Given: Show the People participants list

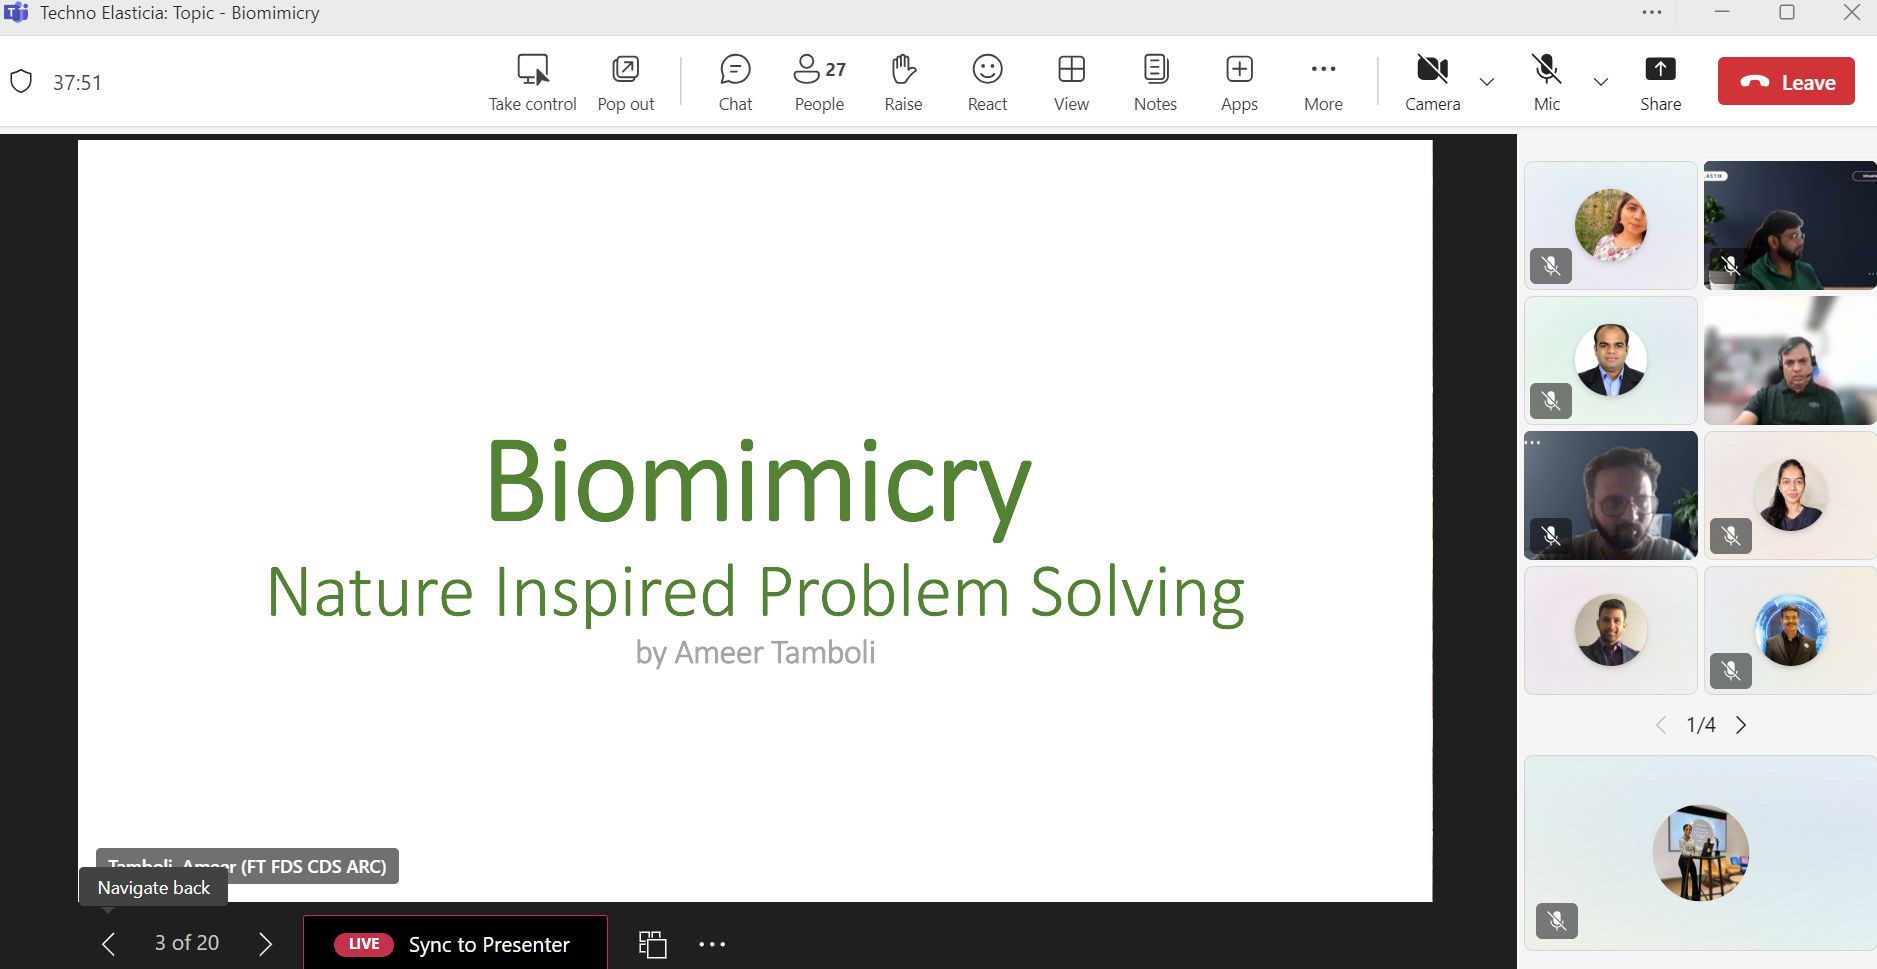Looking at the screenshot, I should 819,82.
